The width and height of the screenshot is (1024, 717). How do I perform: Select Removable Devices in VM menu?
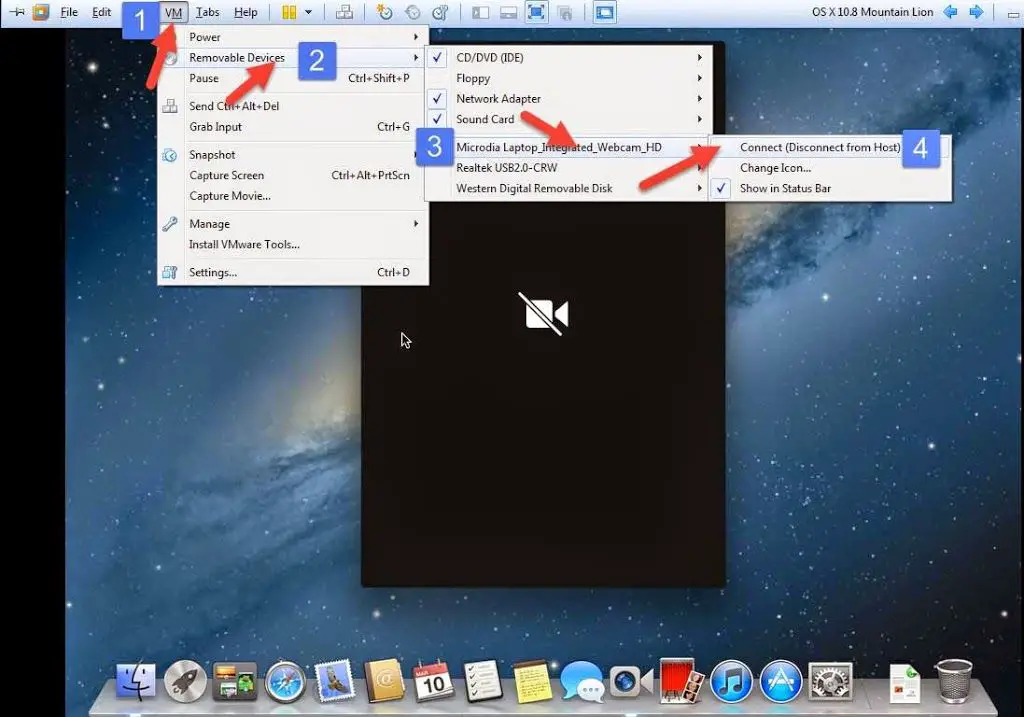click(x=293, y=57)
